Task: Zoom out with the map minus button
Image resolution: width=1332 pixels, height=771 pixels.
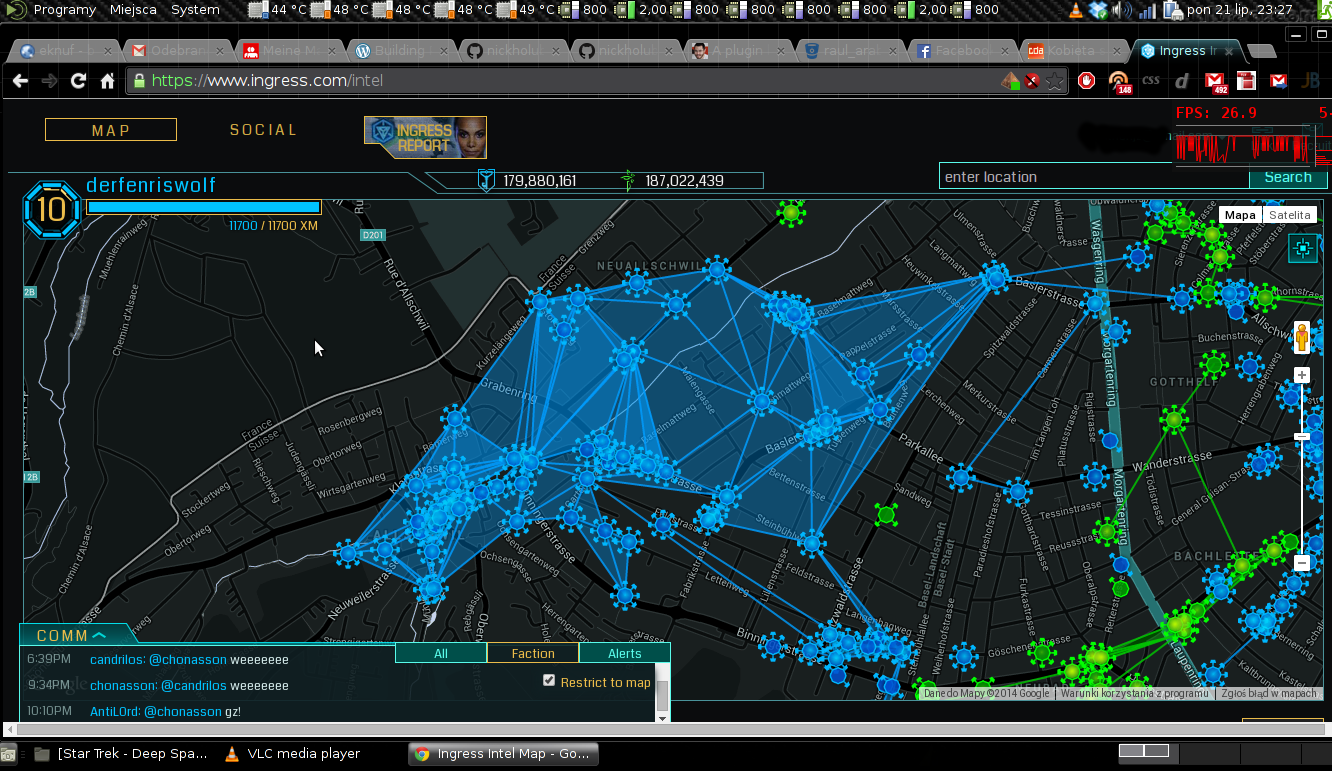Action: (x=1301, y=563)
